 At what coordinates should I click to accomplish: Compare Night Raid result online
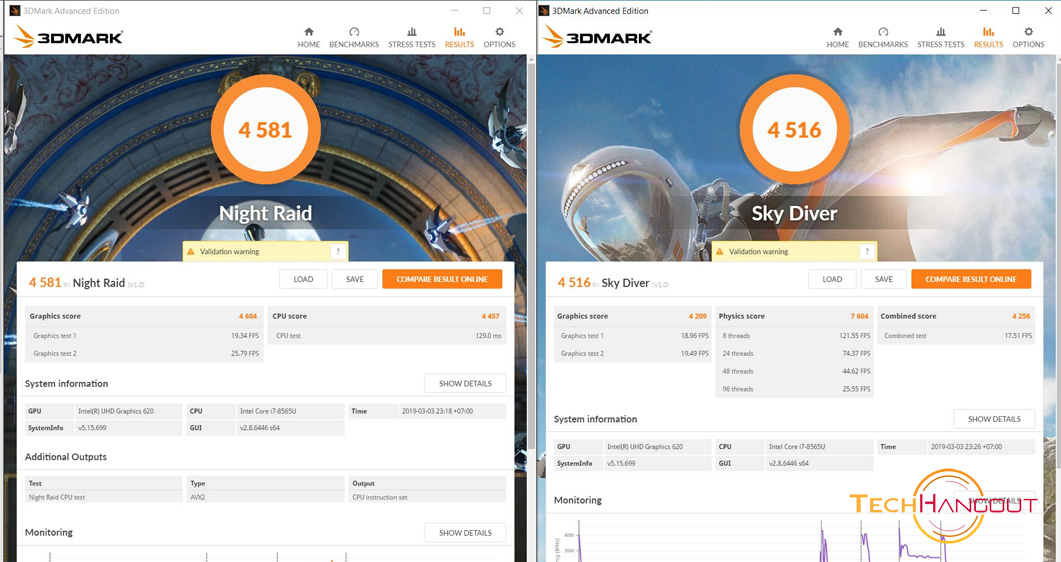(442, 279)
